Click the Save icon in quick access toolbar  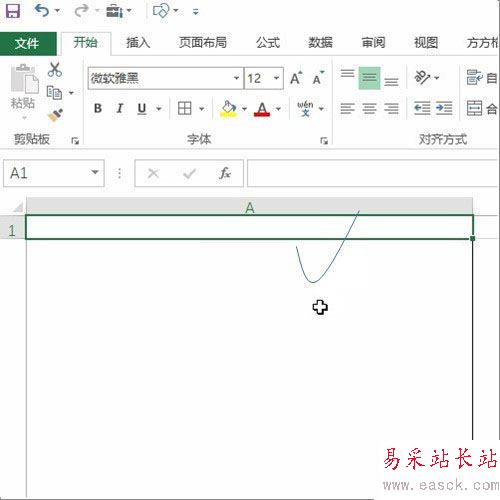coord(13,11)
